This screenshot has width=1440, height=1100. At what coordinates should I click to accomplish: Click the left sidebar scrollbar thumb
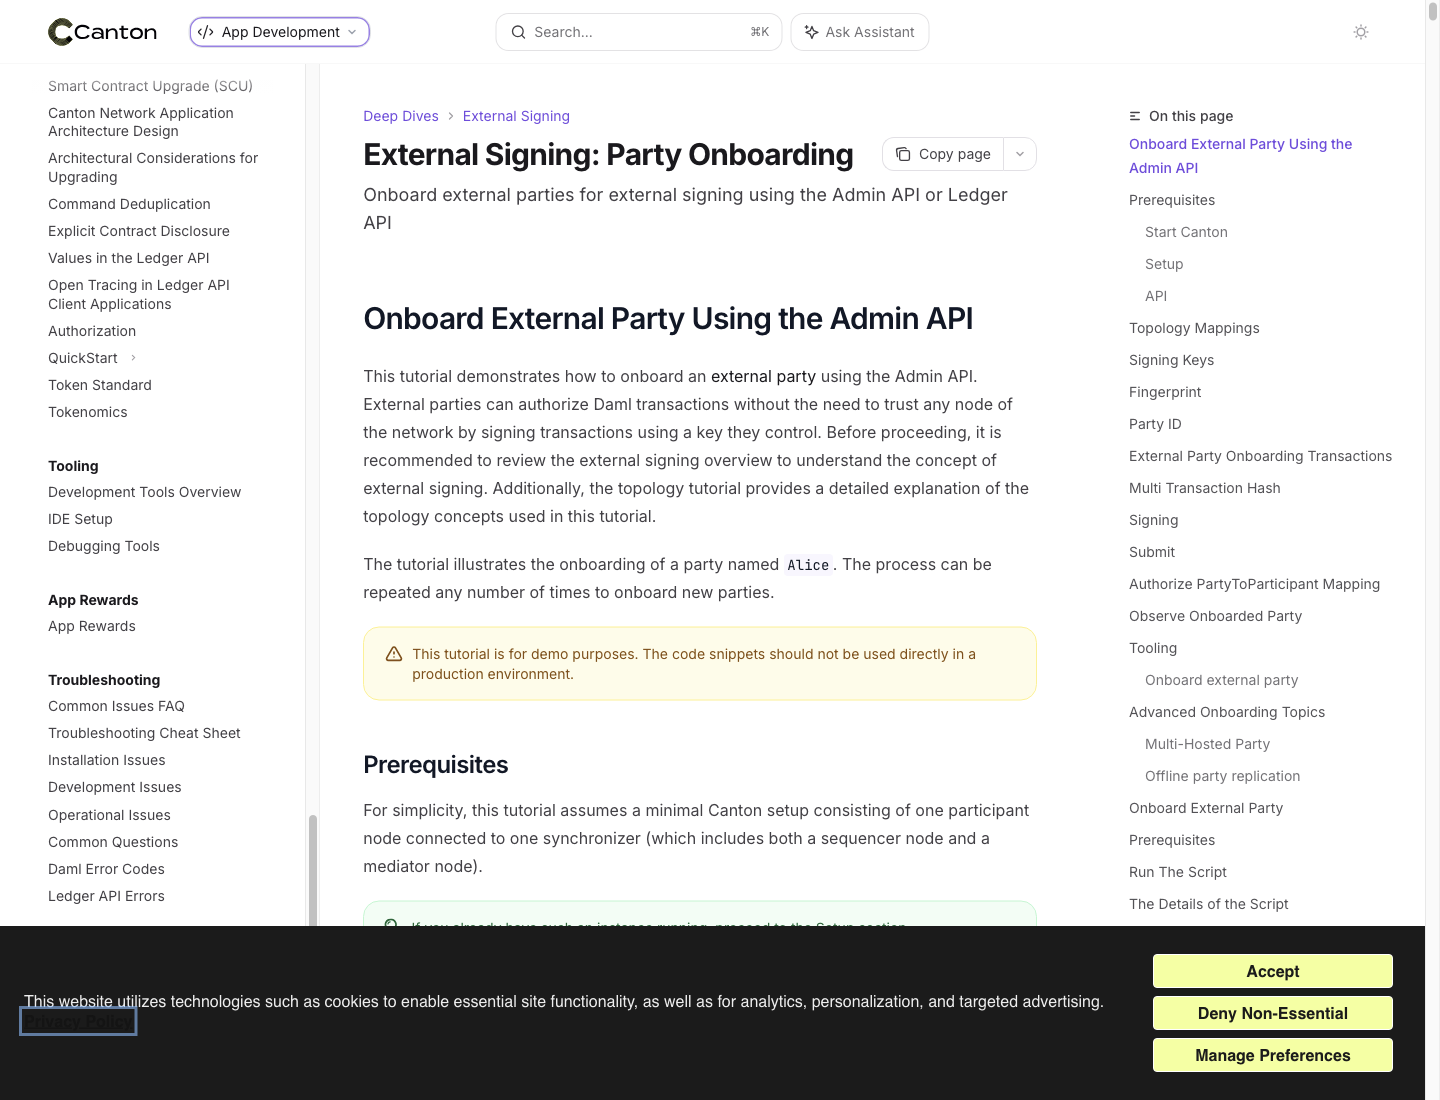[x=312, y=870]
